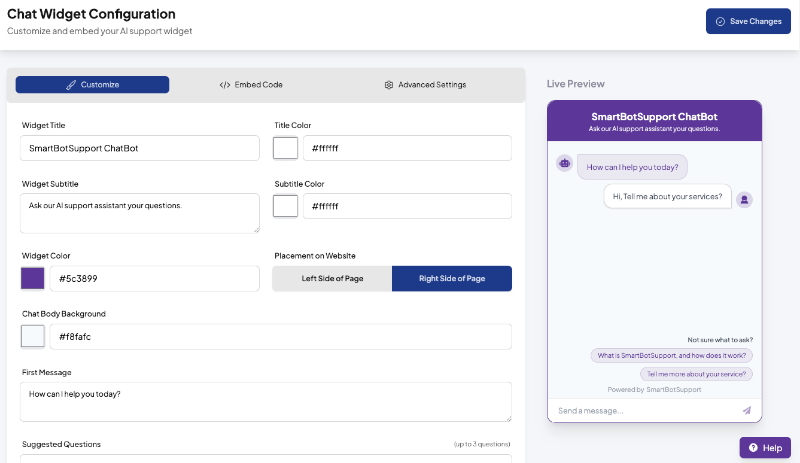
Task: Click the Send a message input box
Action: [644, 410]
